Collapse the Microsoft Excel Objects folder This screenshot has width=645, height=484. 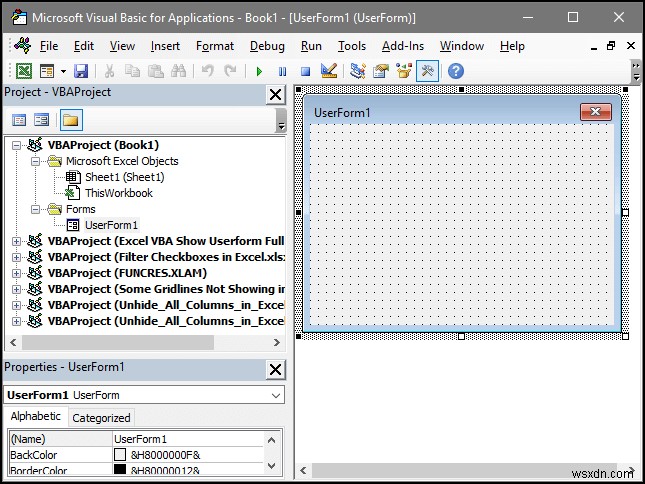coord(35,161)
